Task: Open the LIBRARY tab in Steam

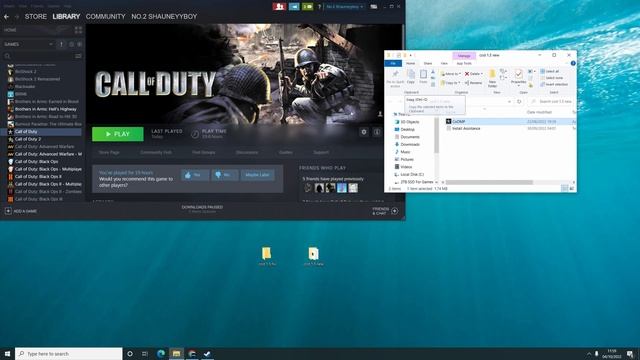Action: (66, 17)
